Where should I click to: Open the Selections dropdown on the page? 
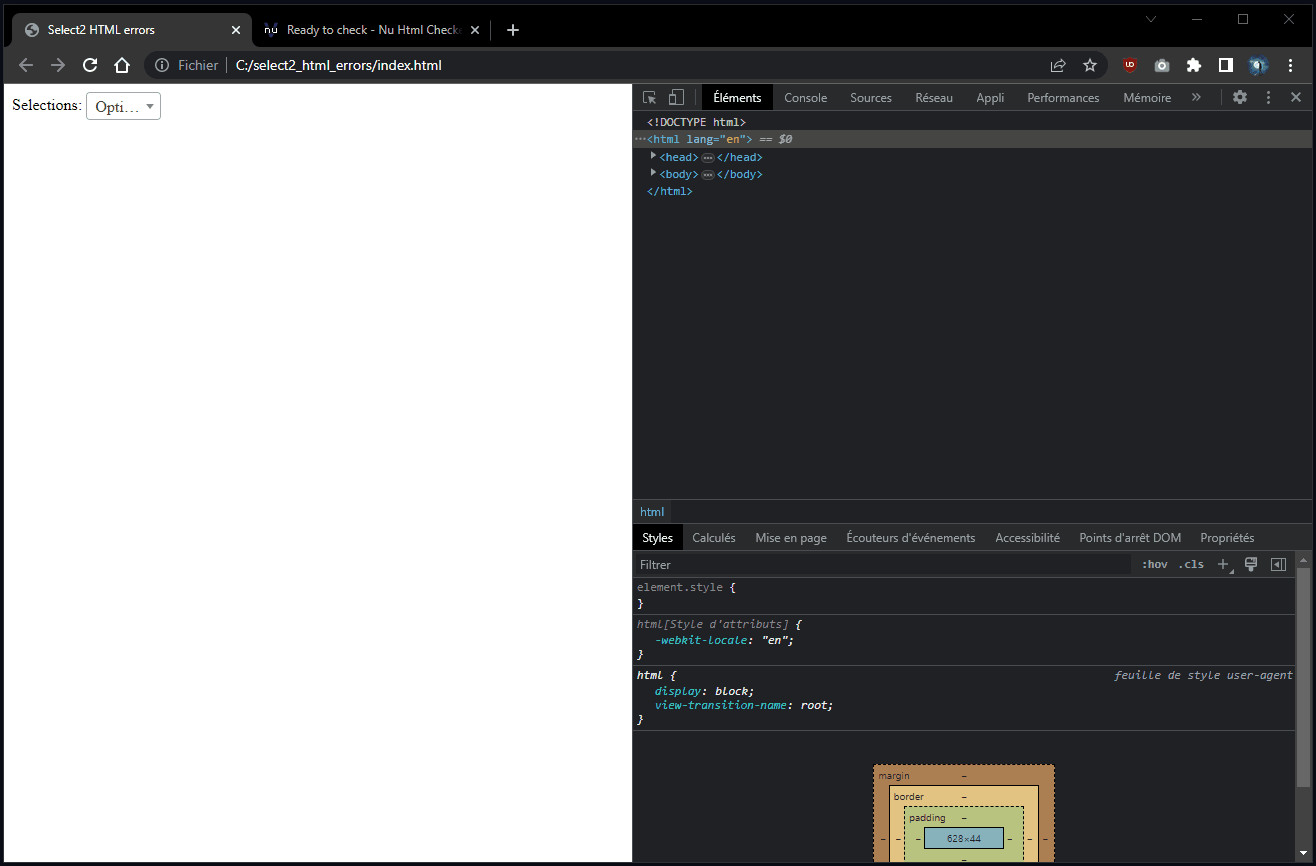pos(123,106)
